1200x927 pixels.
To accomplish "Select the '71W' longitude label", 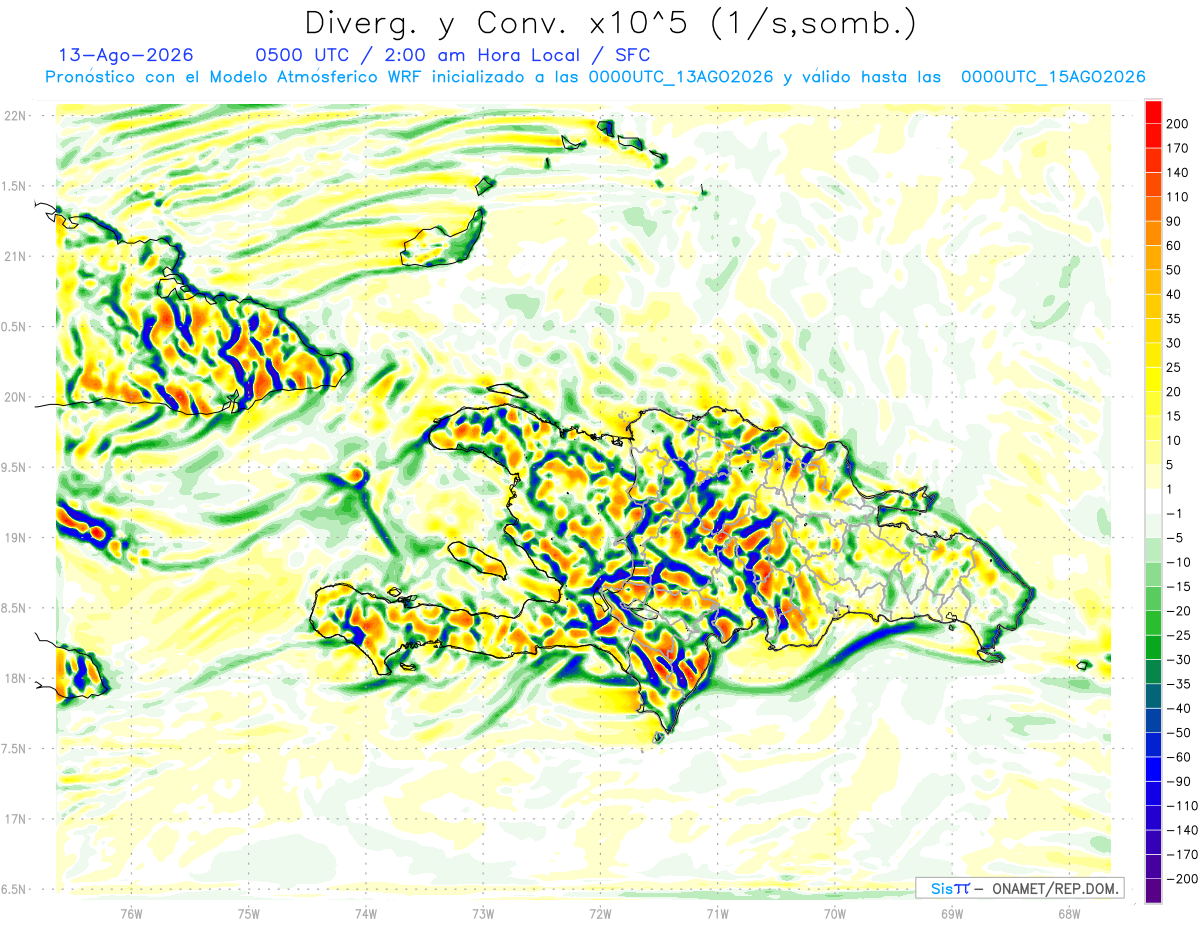I will coord(717,914).
